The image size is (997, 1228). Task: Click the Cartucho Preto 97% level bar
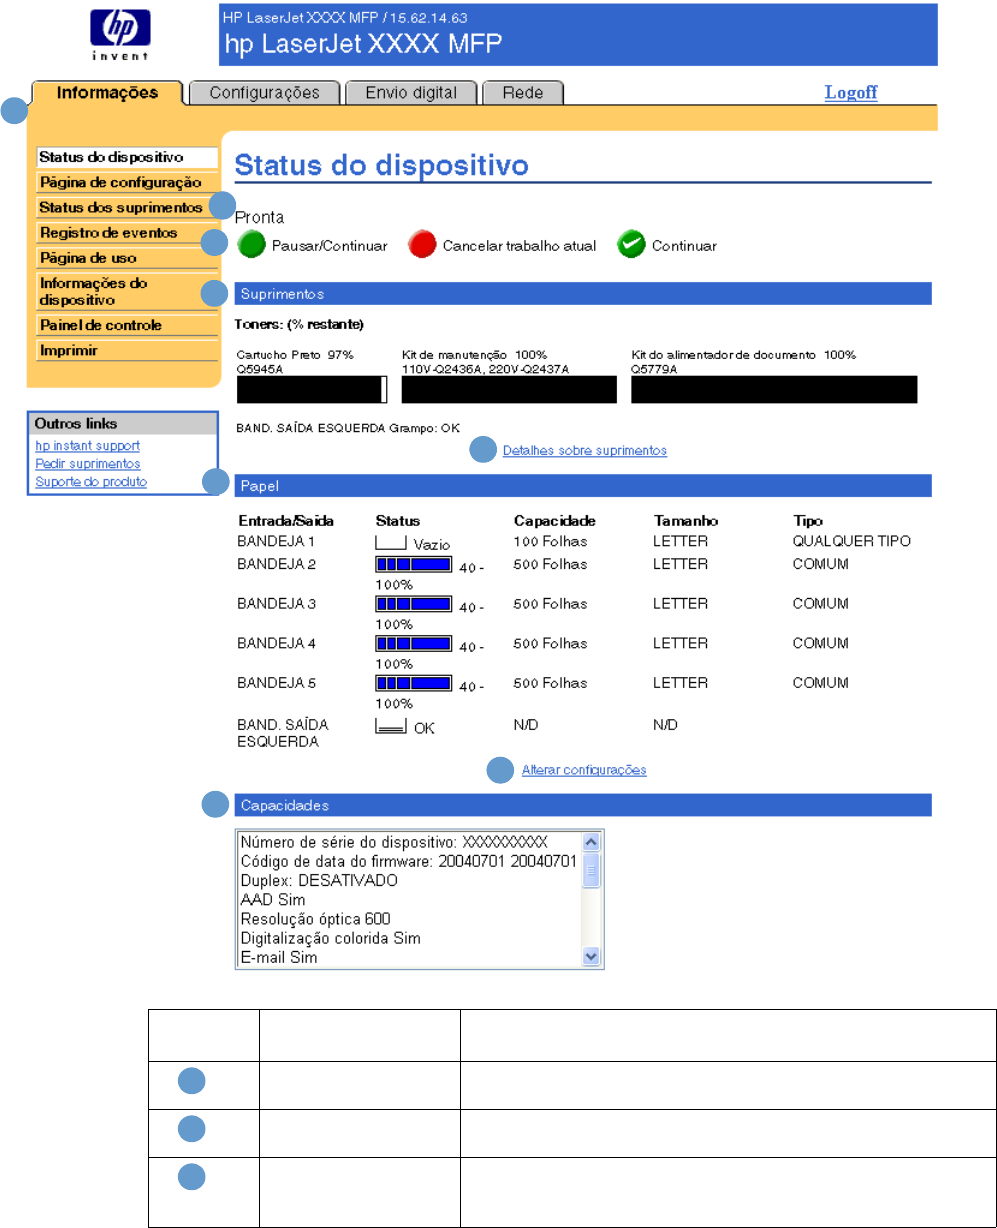click(x=311, y=389)
